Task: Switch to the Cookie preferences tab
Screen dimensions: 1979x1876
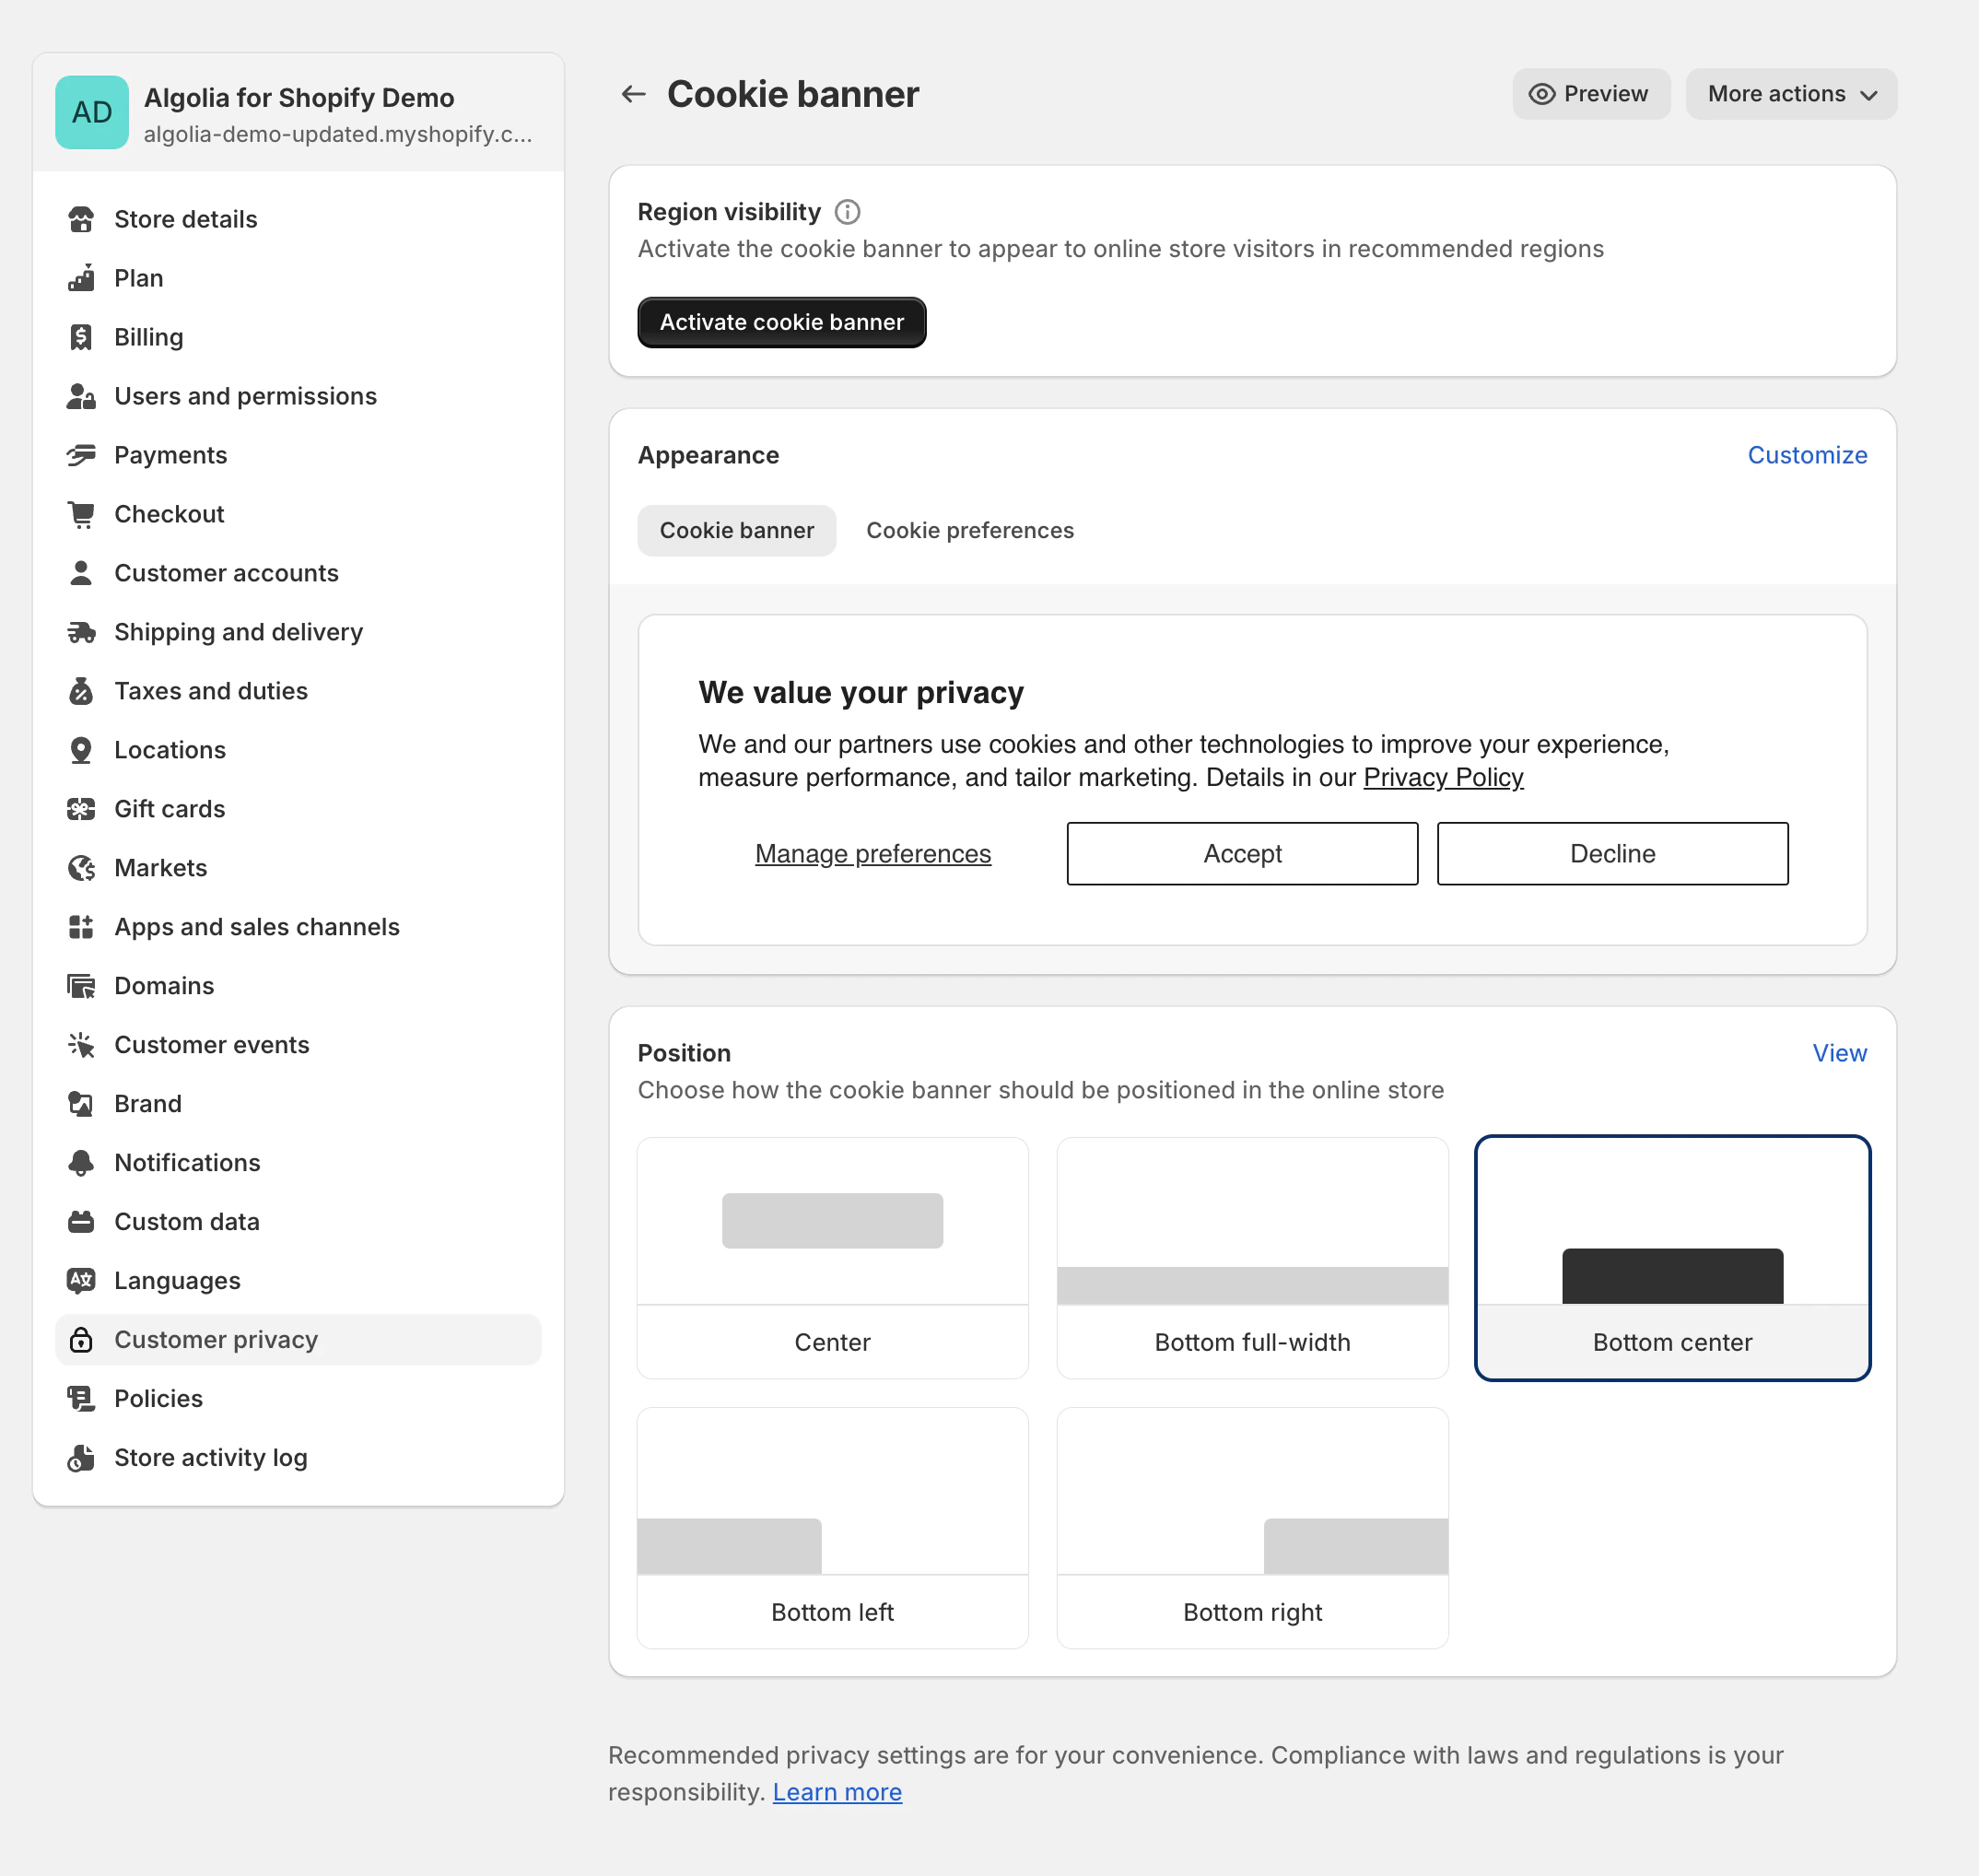Action: [969, 530]
